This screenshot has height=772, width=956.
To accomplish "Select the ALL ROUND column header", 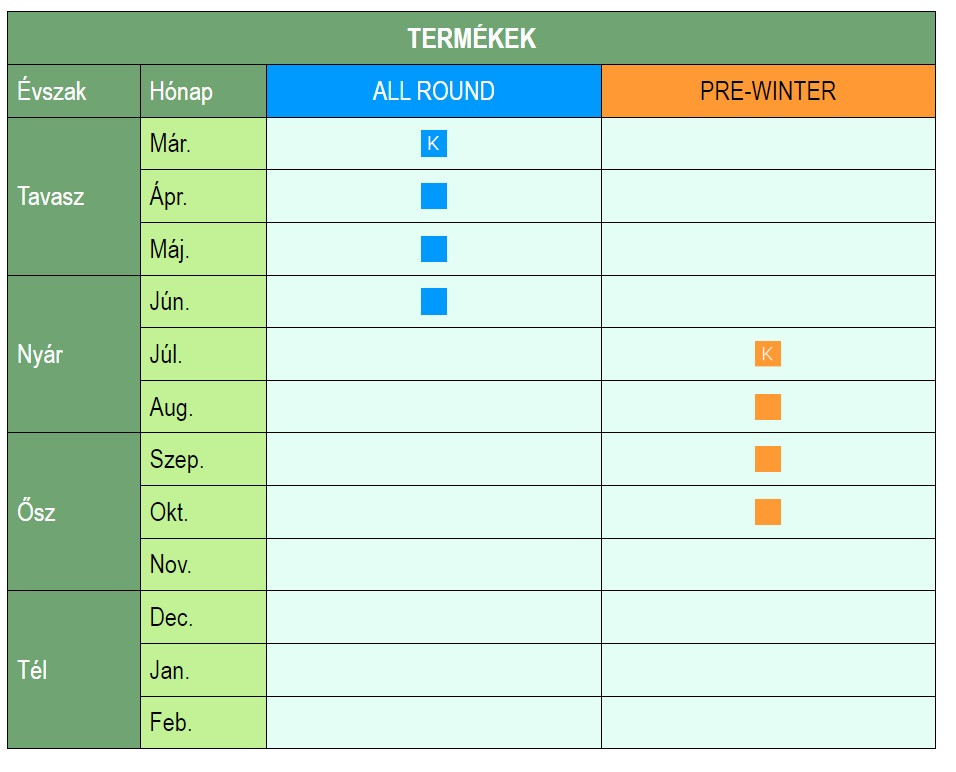I will pos(433,91).
